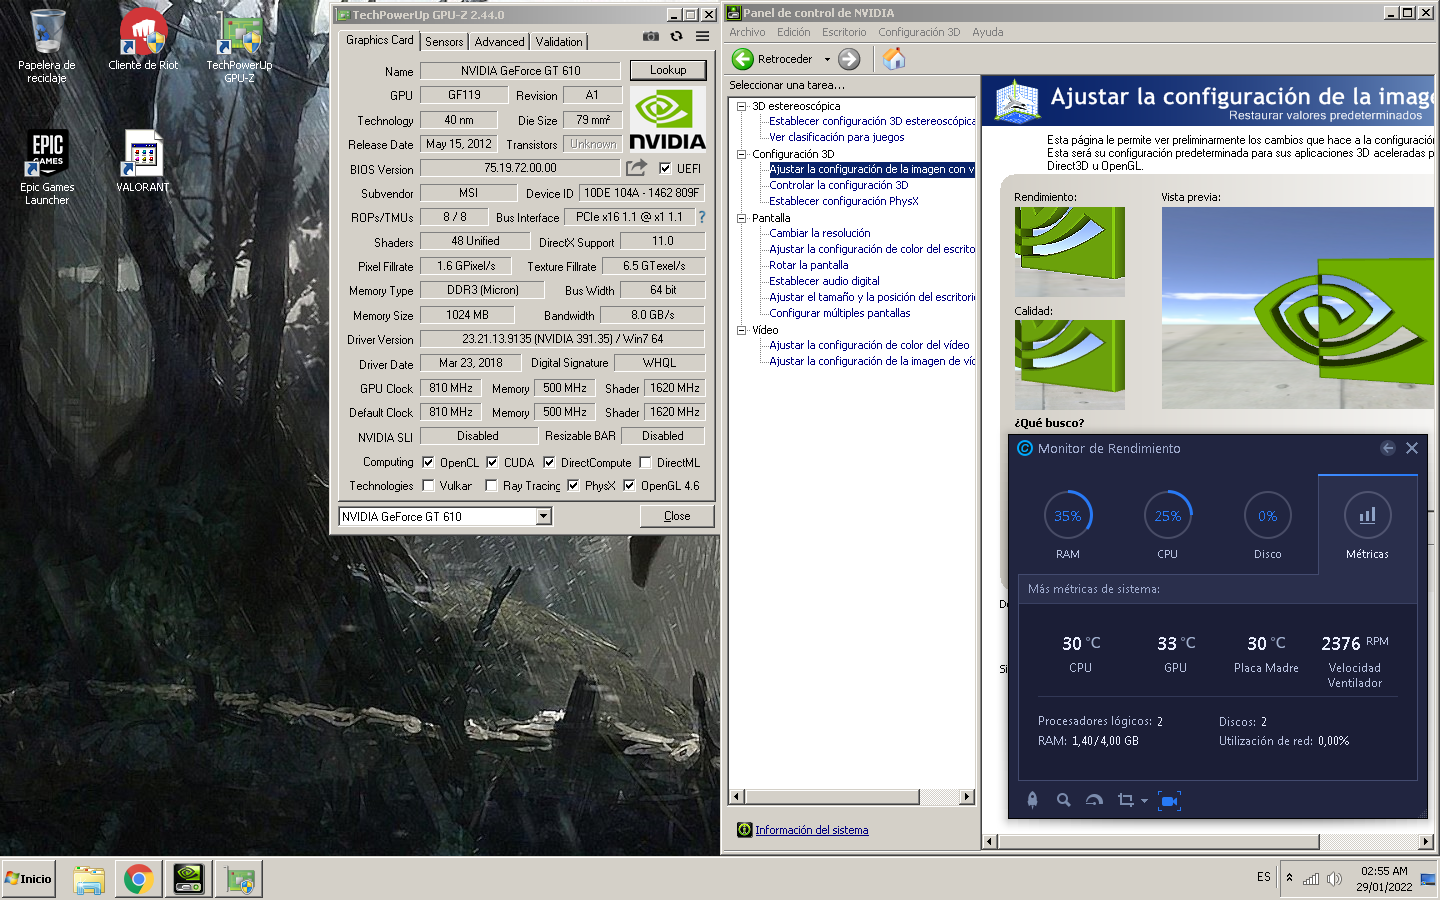Screen dimensions: 1440x900
Task: Open the Ayuda menu
Action: [x=988, y=32]
